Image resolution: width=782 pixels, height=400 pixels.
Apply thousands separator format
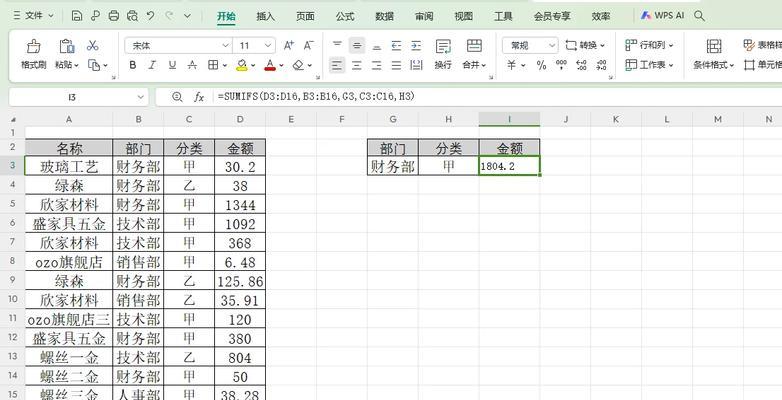click(x=561, y=65)
